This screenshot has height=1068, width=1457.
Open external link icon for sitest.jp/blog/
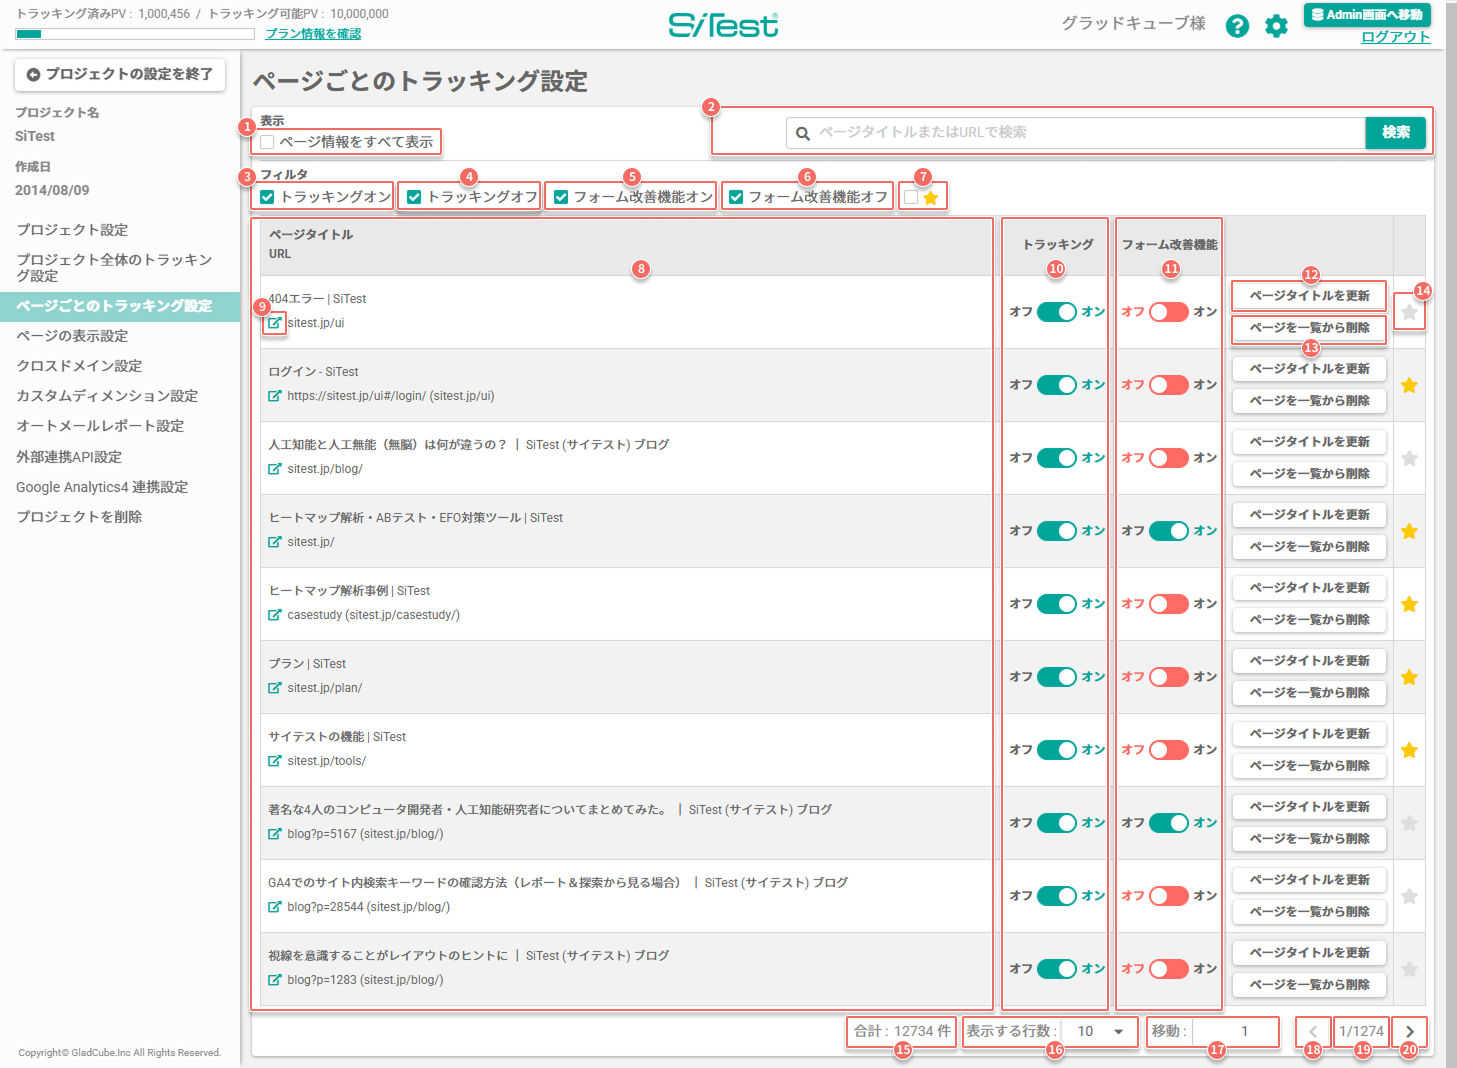click(274, 469)
